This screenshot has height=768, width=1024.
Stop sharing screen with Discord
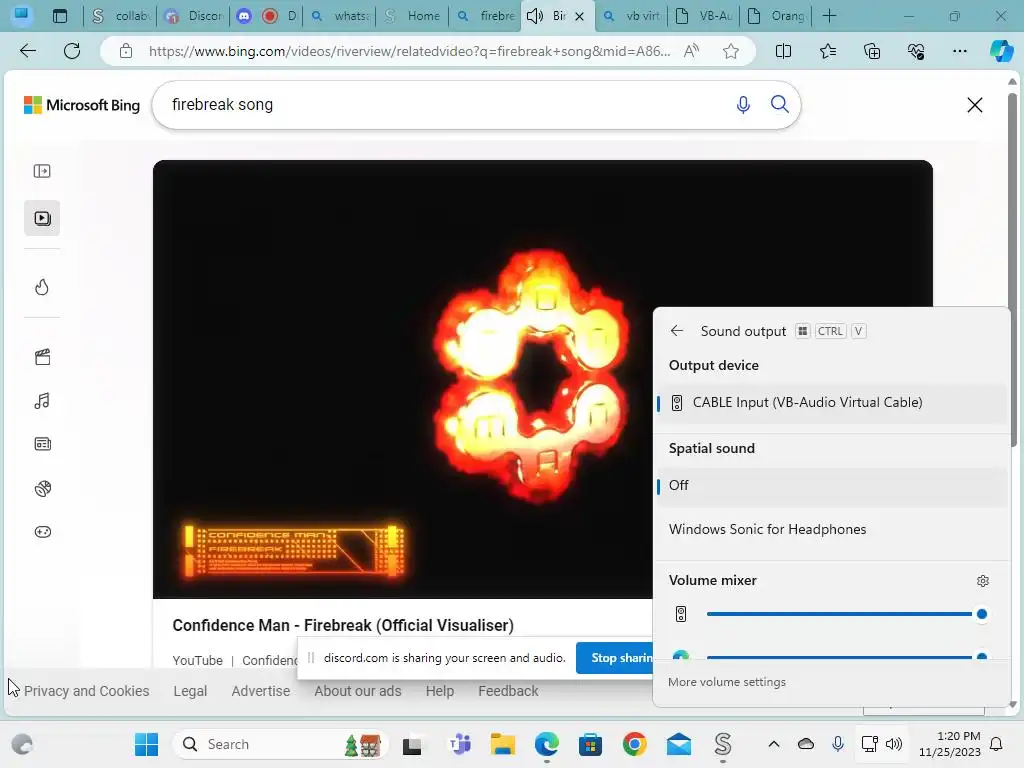pos(614,658)
